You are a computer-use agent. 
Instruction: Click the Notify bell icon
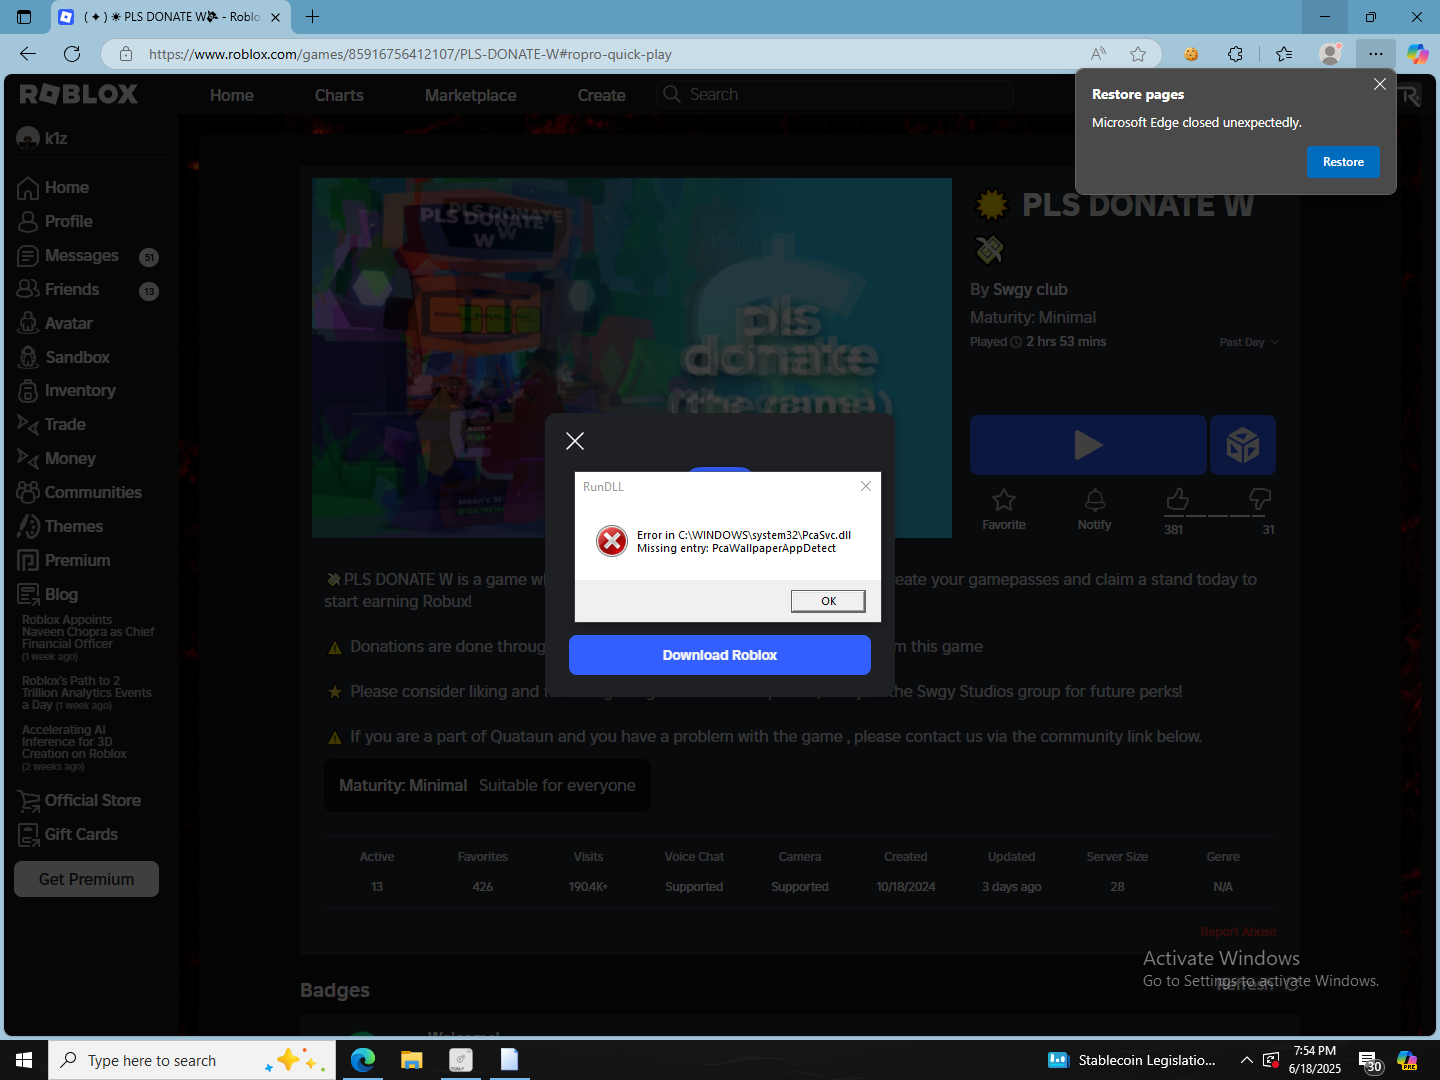click(x=1095, y=499)
